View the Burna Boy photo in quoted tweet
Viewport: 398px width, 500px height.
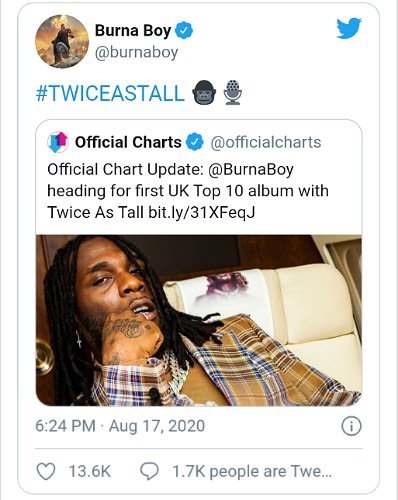click(199, 320)
